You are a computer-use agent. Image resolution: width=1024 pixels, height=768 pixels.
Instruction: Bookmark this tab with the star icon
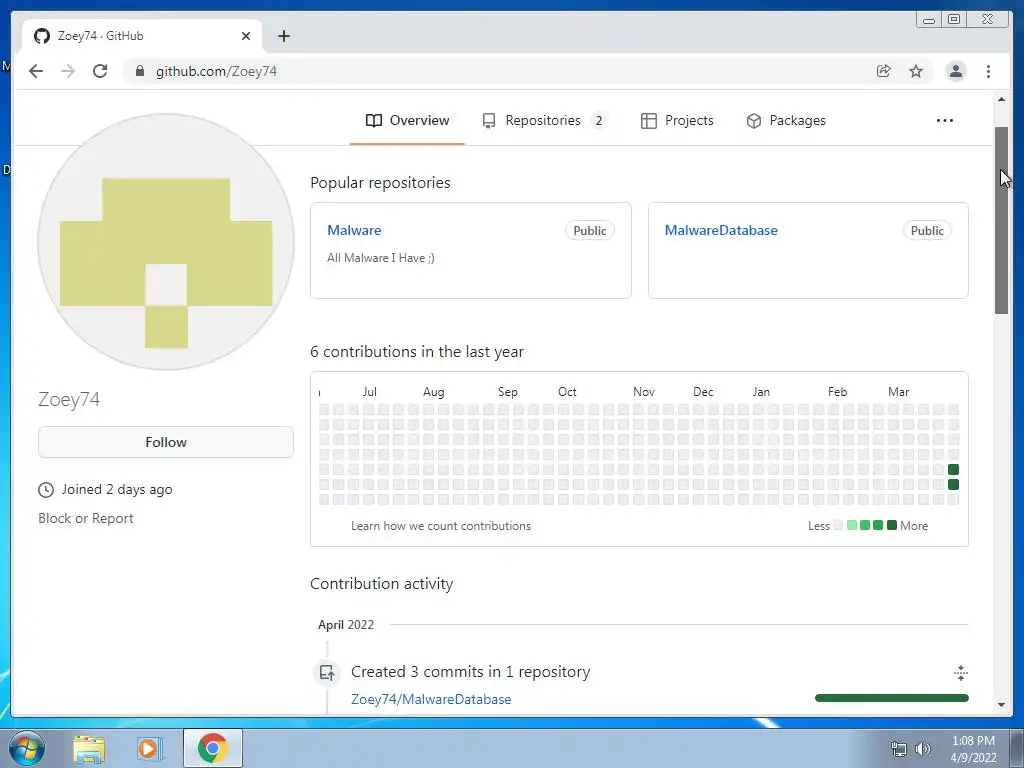916,71
